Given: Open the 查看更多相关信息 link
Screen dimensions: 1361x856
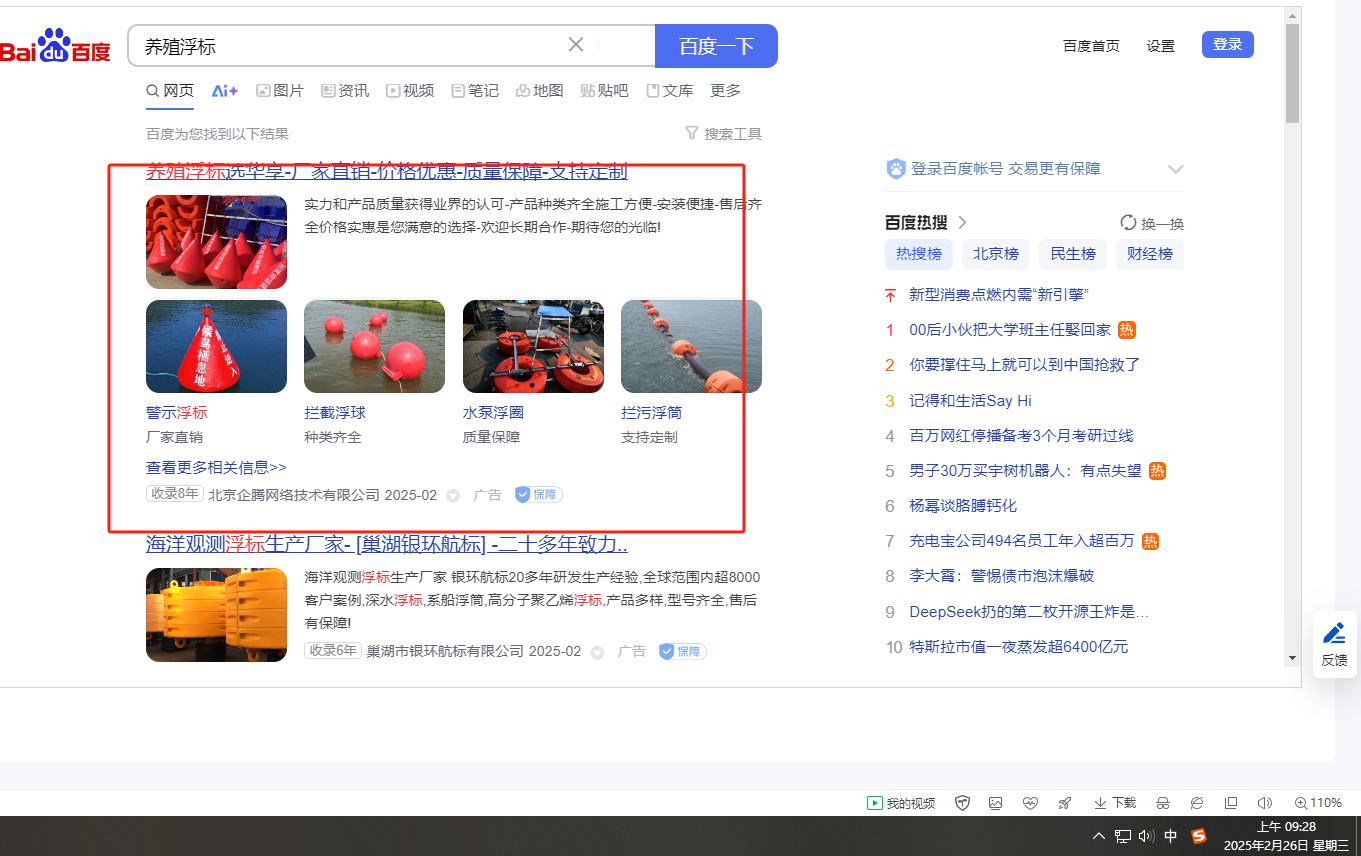Looking at the screenshot, I should [216, 467].
